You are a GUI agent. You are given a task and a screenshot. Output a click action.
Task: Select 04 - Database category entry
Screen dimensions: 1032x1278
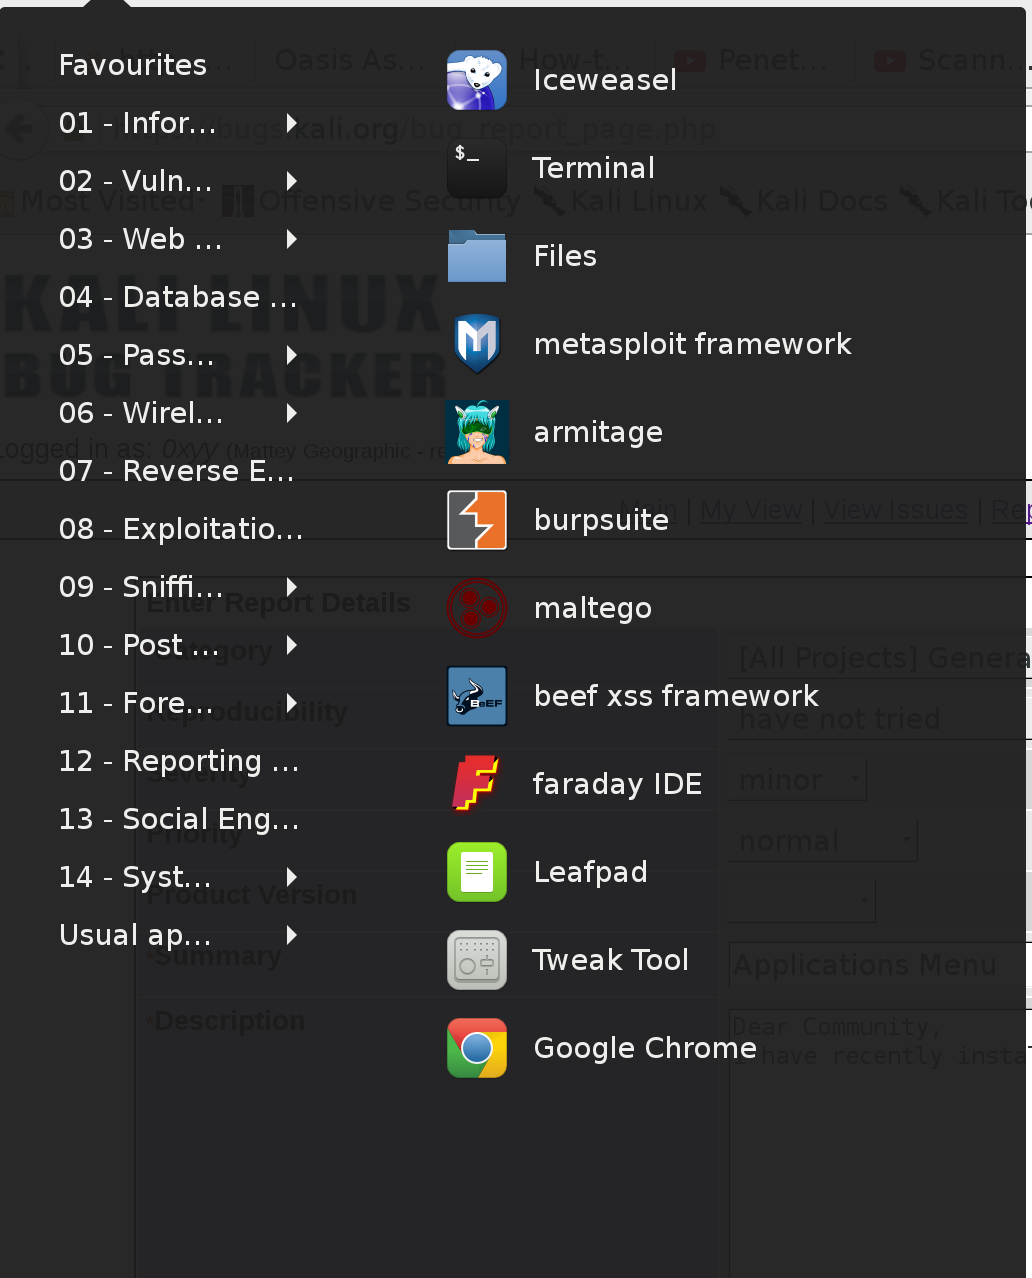click(x=177, y=297)
